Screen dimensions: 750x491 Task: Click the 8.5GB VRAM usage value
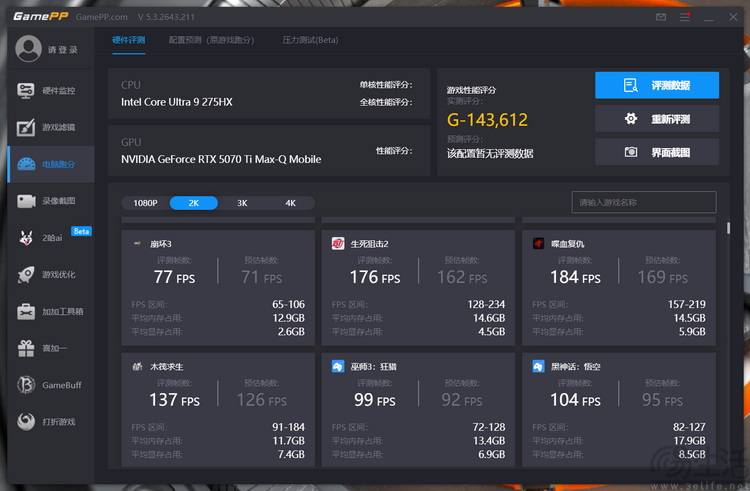tap(692, 454)
